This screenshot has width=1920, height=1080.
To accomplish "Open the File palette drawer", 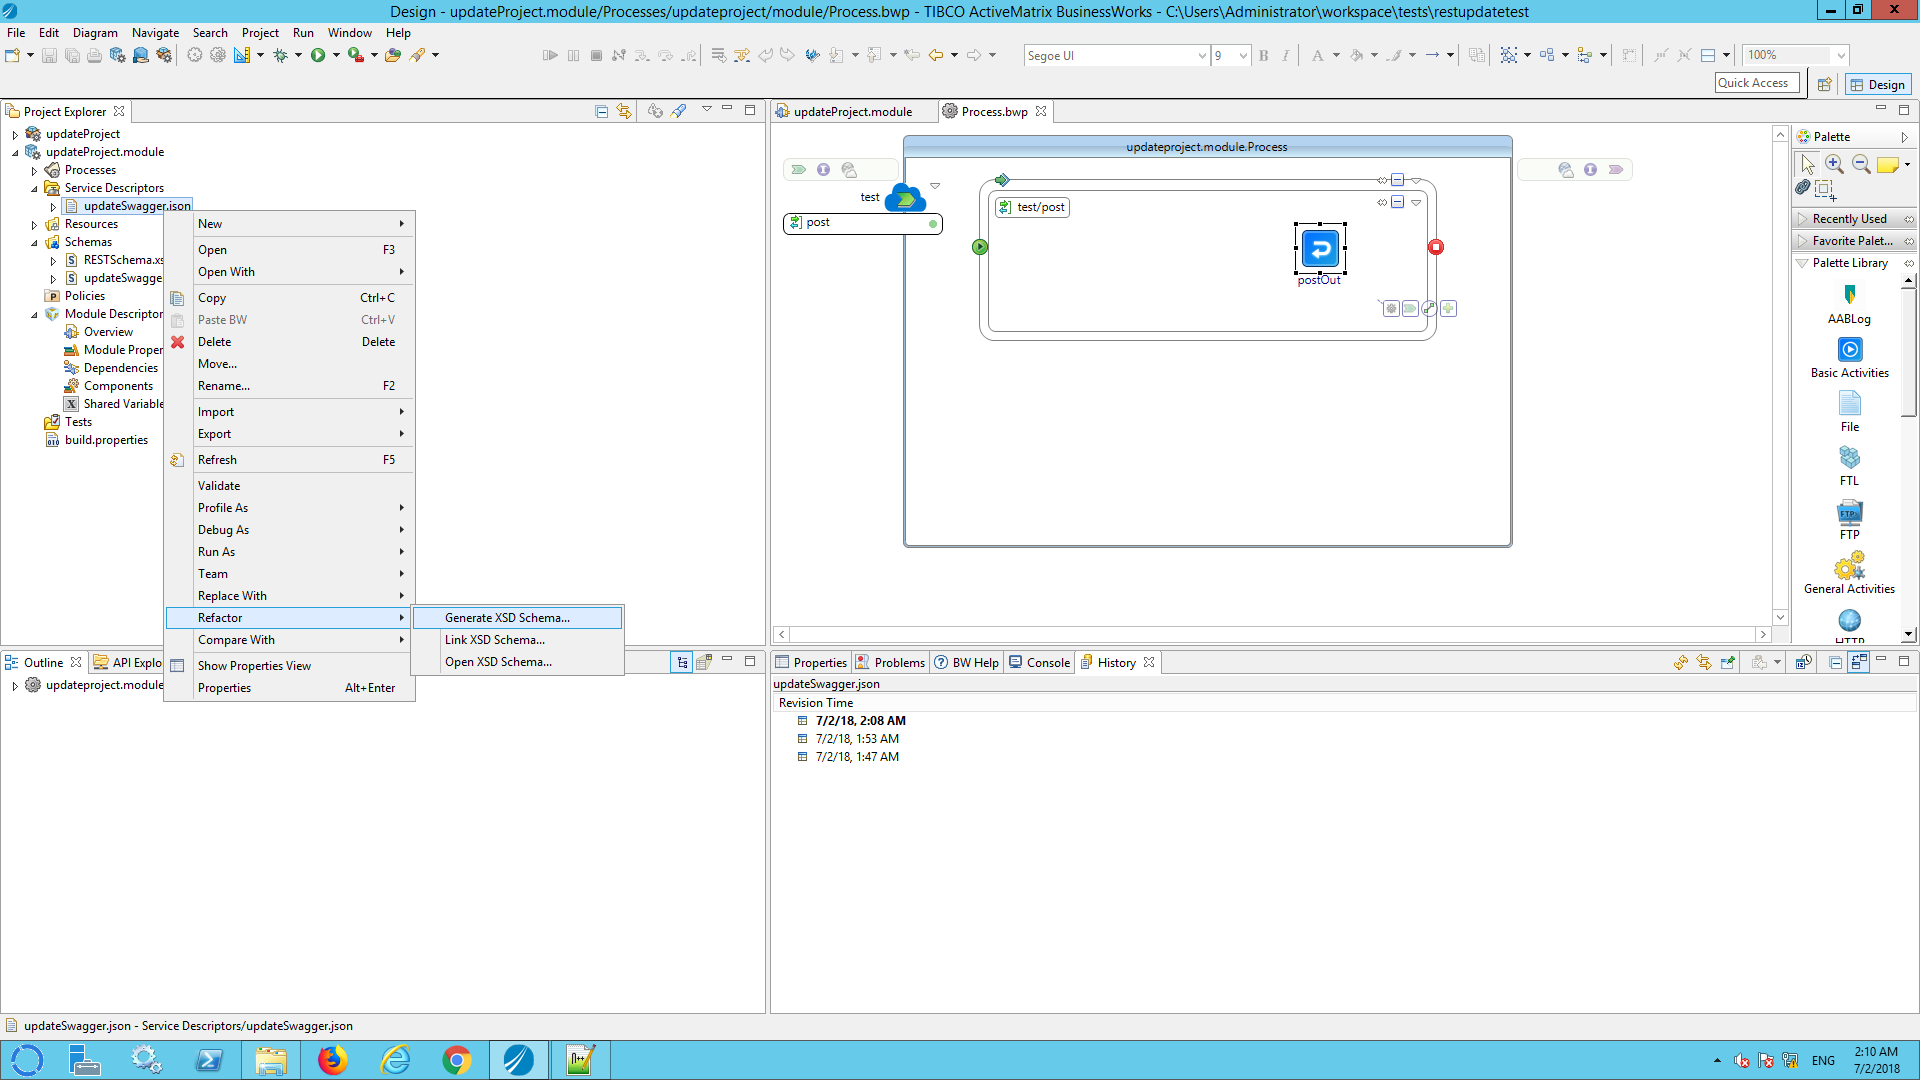I will 1849,412.
